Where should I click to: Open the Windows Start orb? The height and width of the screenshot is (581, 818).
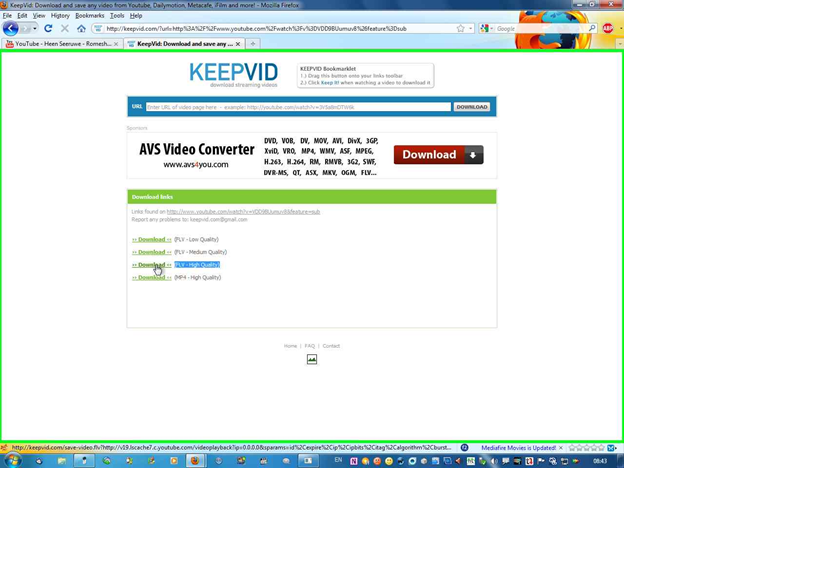[12, 461]
